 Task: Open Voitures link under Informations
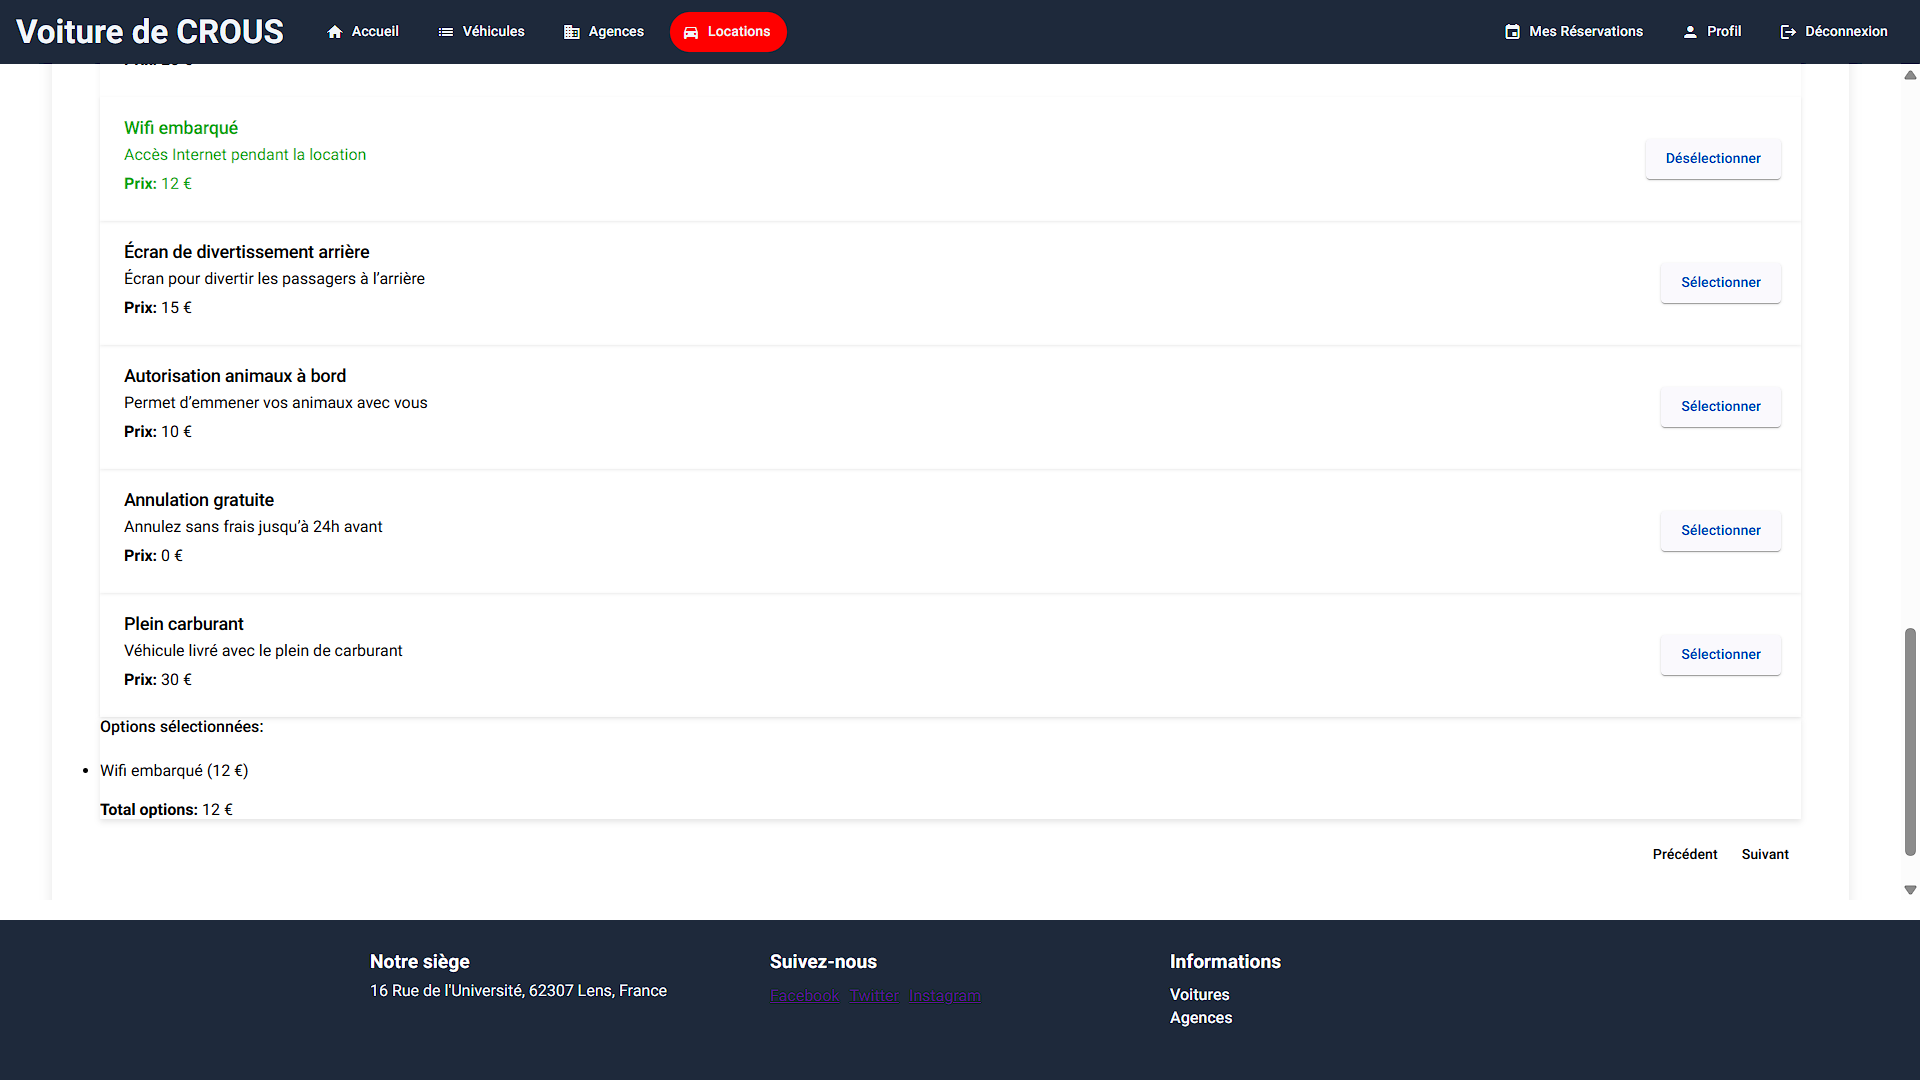(1199, 995)
